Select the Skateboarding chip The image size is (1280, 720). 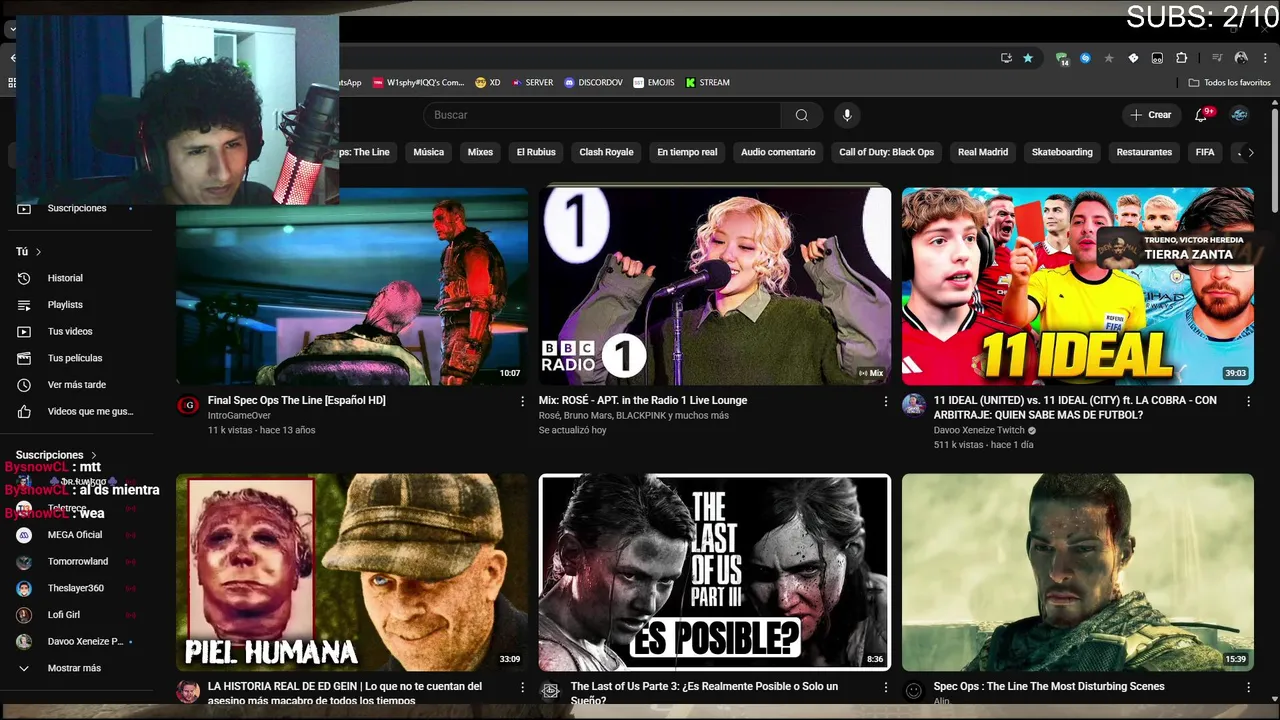click(x=1062, y=152)
